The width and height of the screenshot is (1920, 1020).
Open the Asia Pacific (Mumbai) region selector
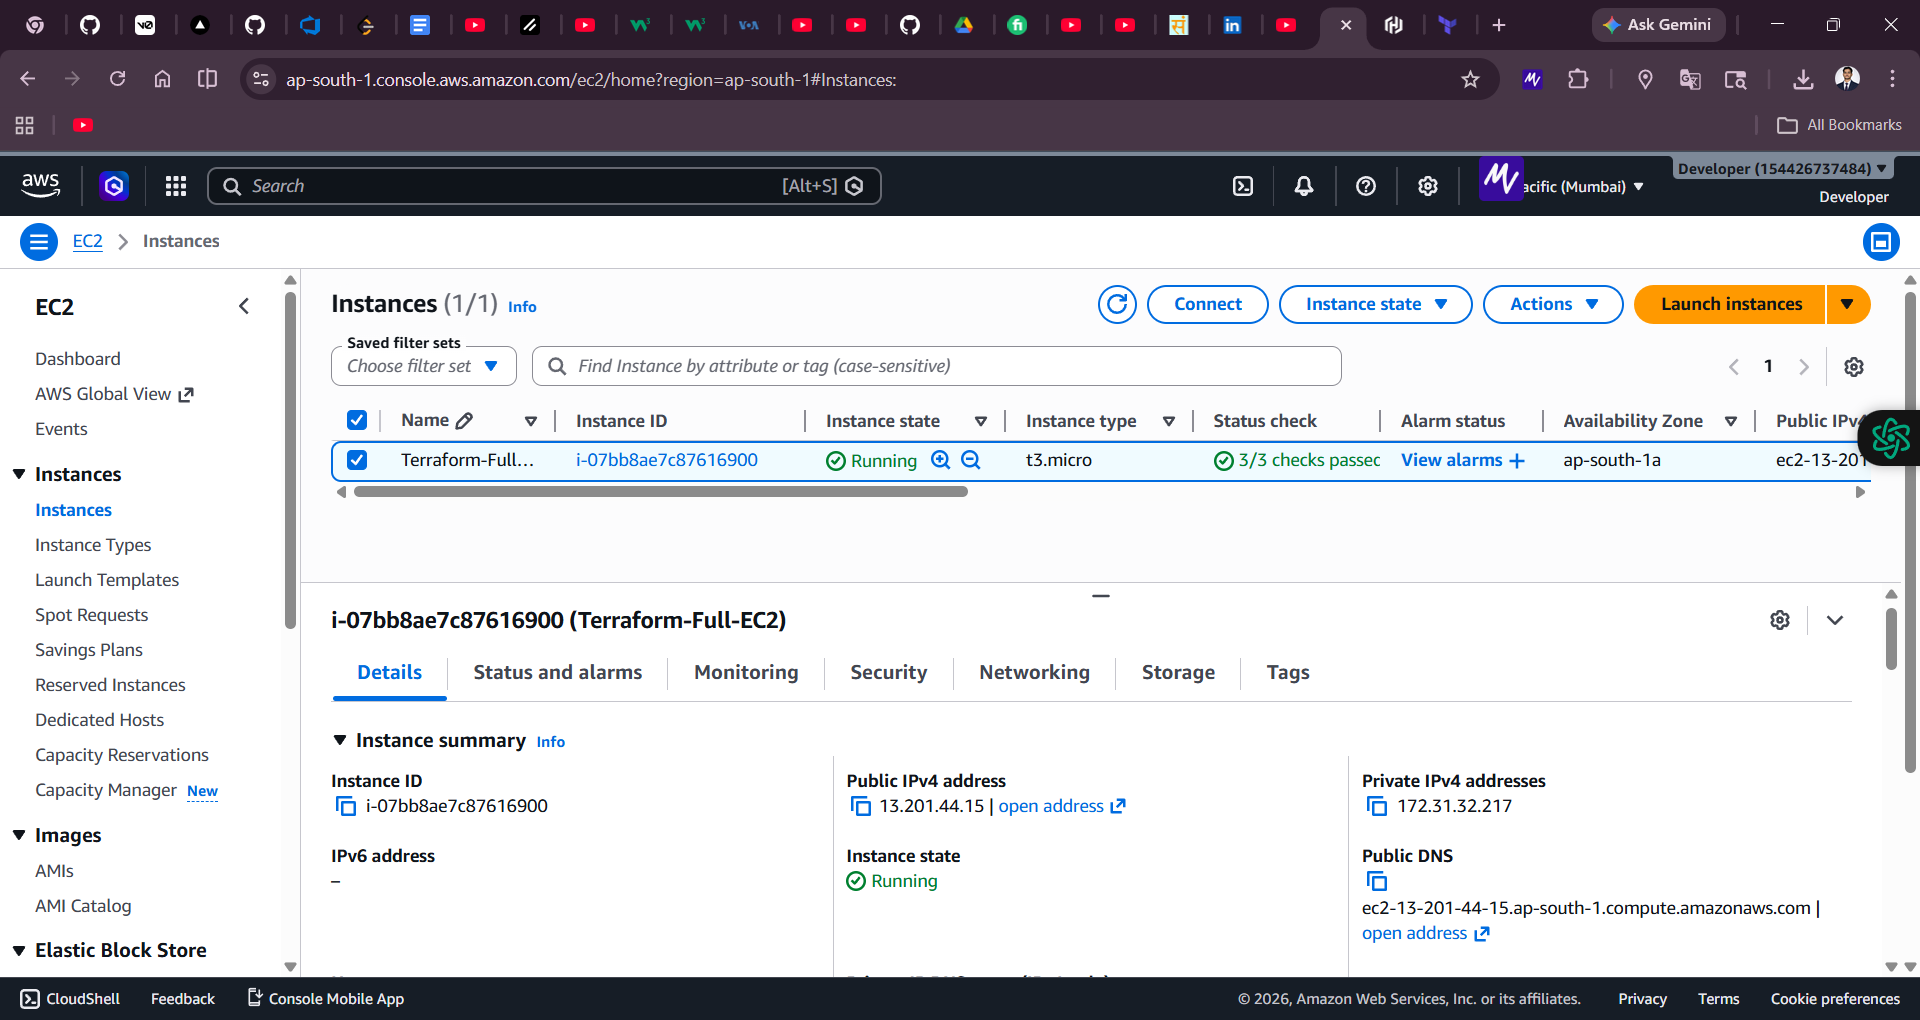tap(1583, 187)
